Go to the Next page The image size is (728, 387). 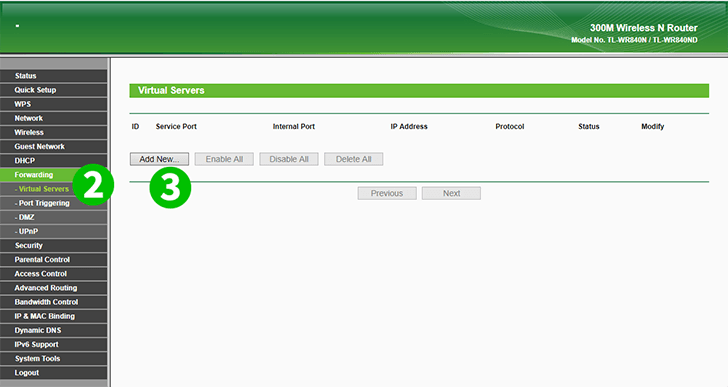pyautogui.click(x=451, y=193)
